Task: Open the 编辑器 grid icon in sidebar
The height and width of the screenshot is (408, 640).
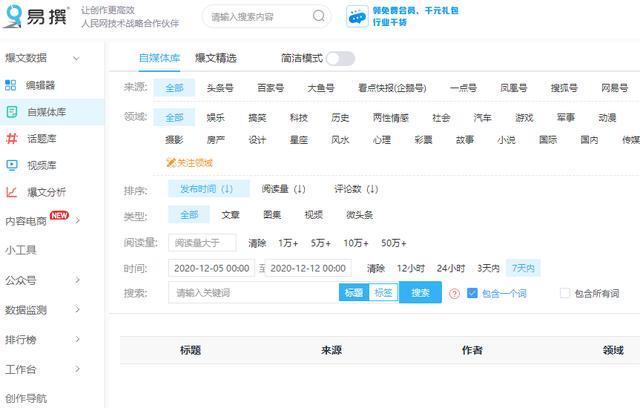Action: 11,85
